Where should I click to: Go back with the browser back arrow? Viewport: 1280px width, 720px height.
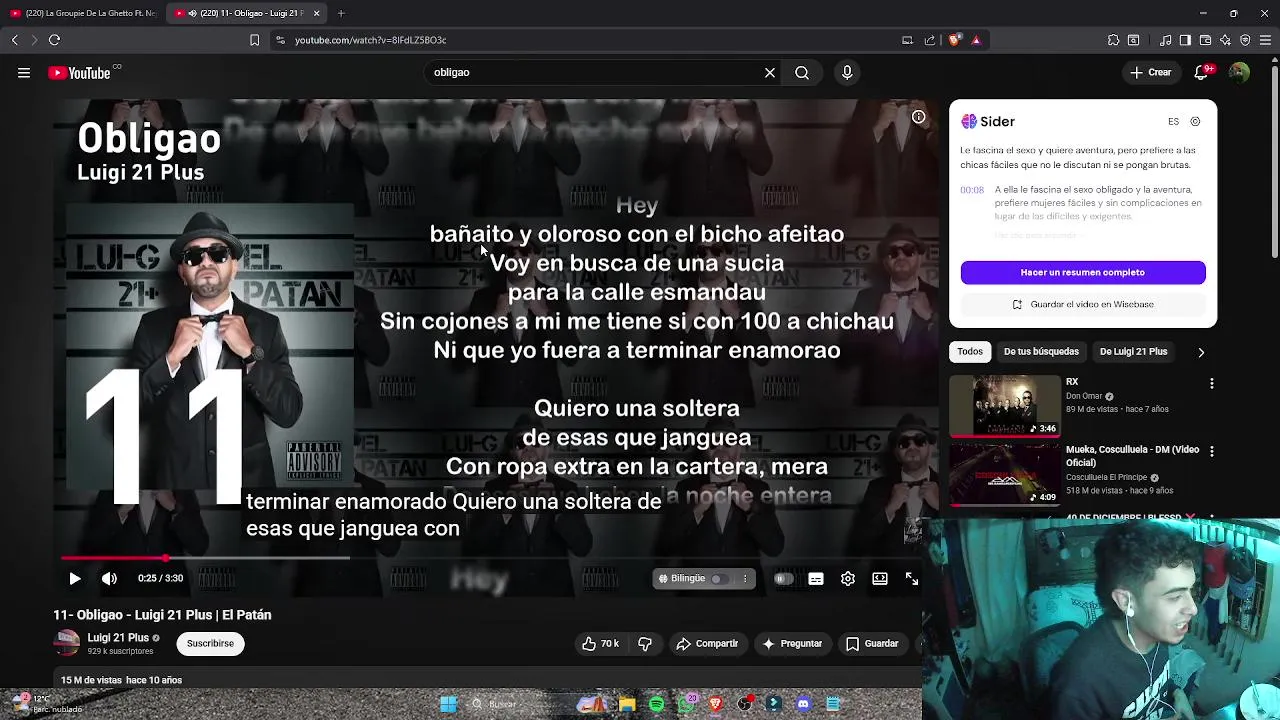coord(14,40)
